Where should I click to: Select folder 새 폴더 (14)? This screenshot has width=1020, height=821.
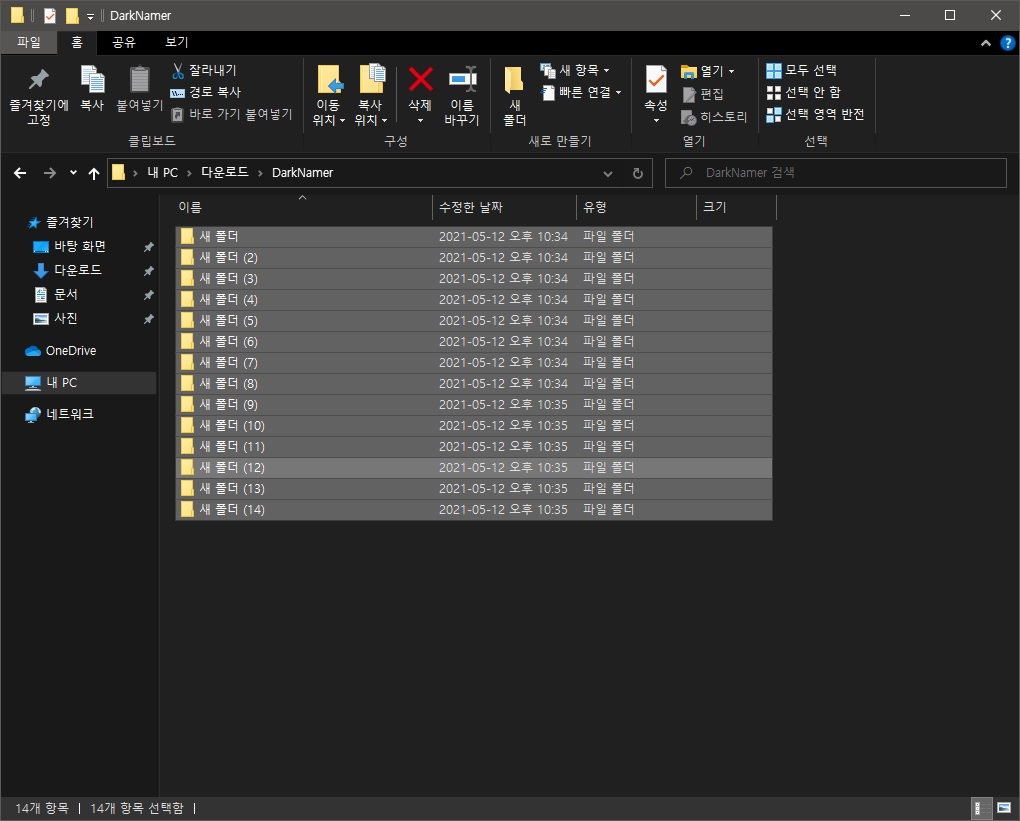474,509
